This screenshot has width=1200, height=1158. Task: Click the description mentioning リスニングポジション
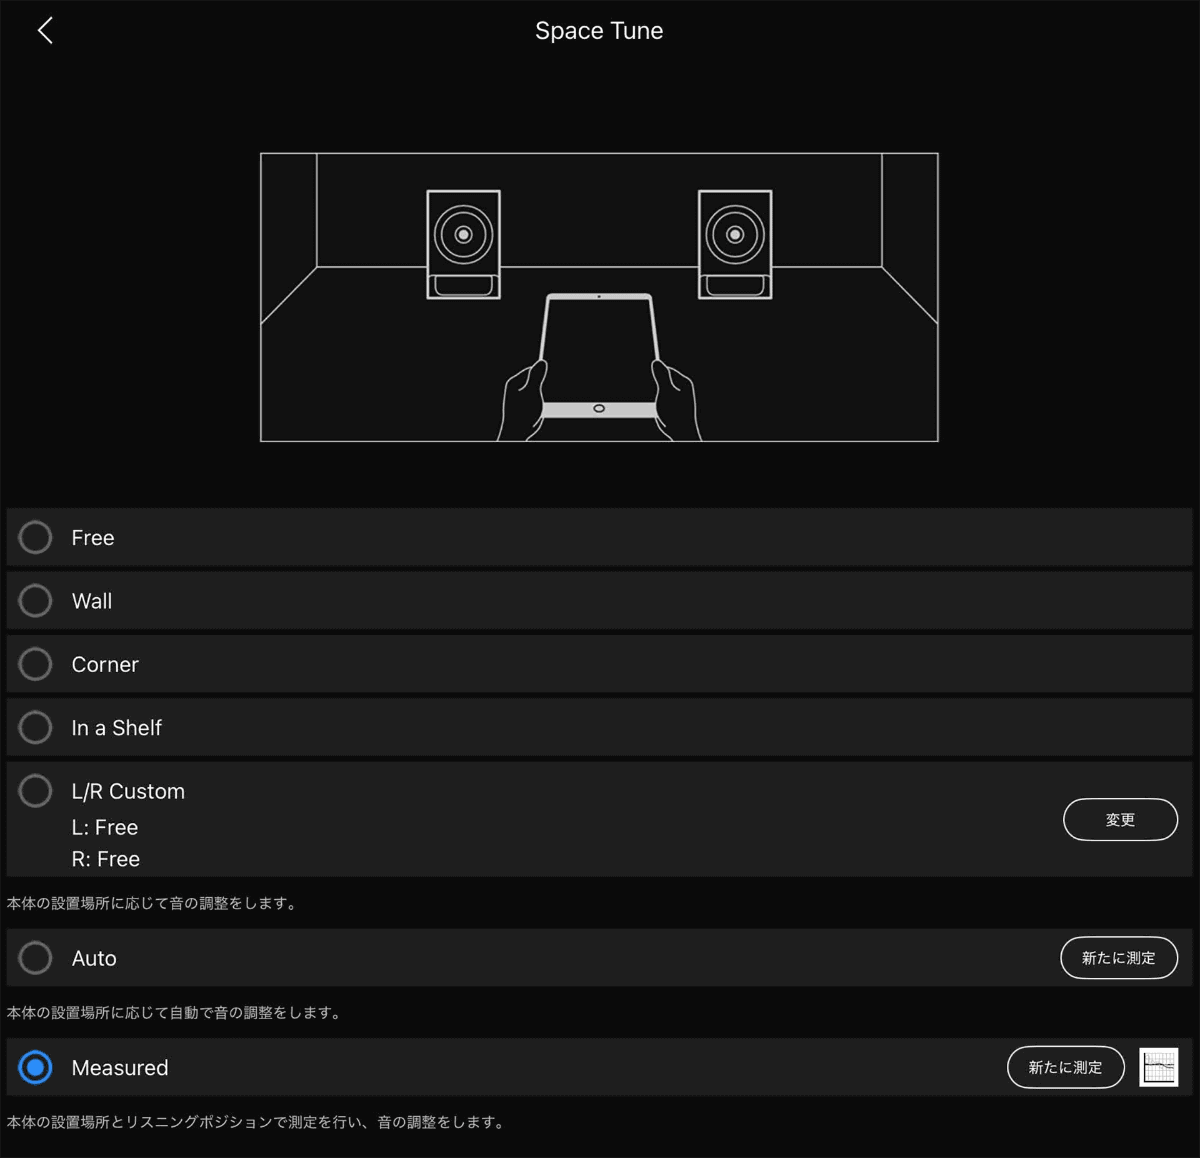tap(256, 1122)
